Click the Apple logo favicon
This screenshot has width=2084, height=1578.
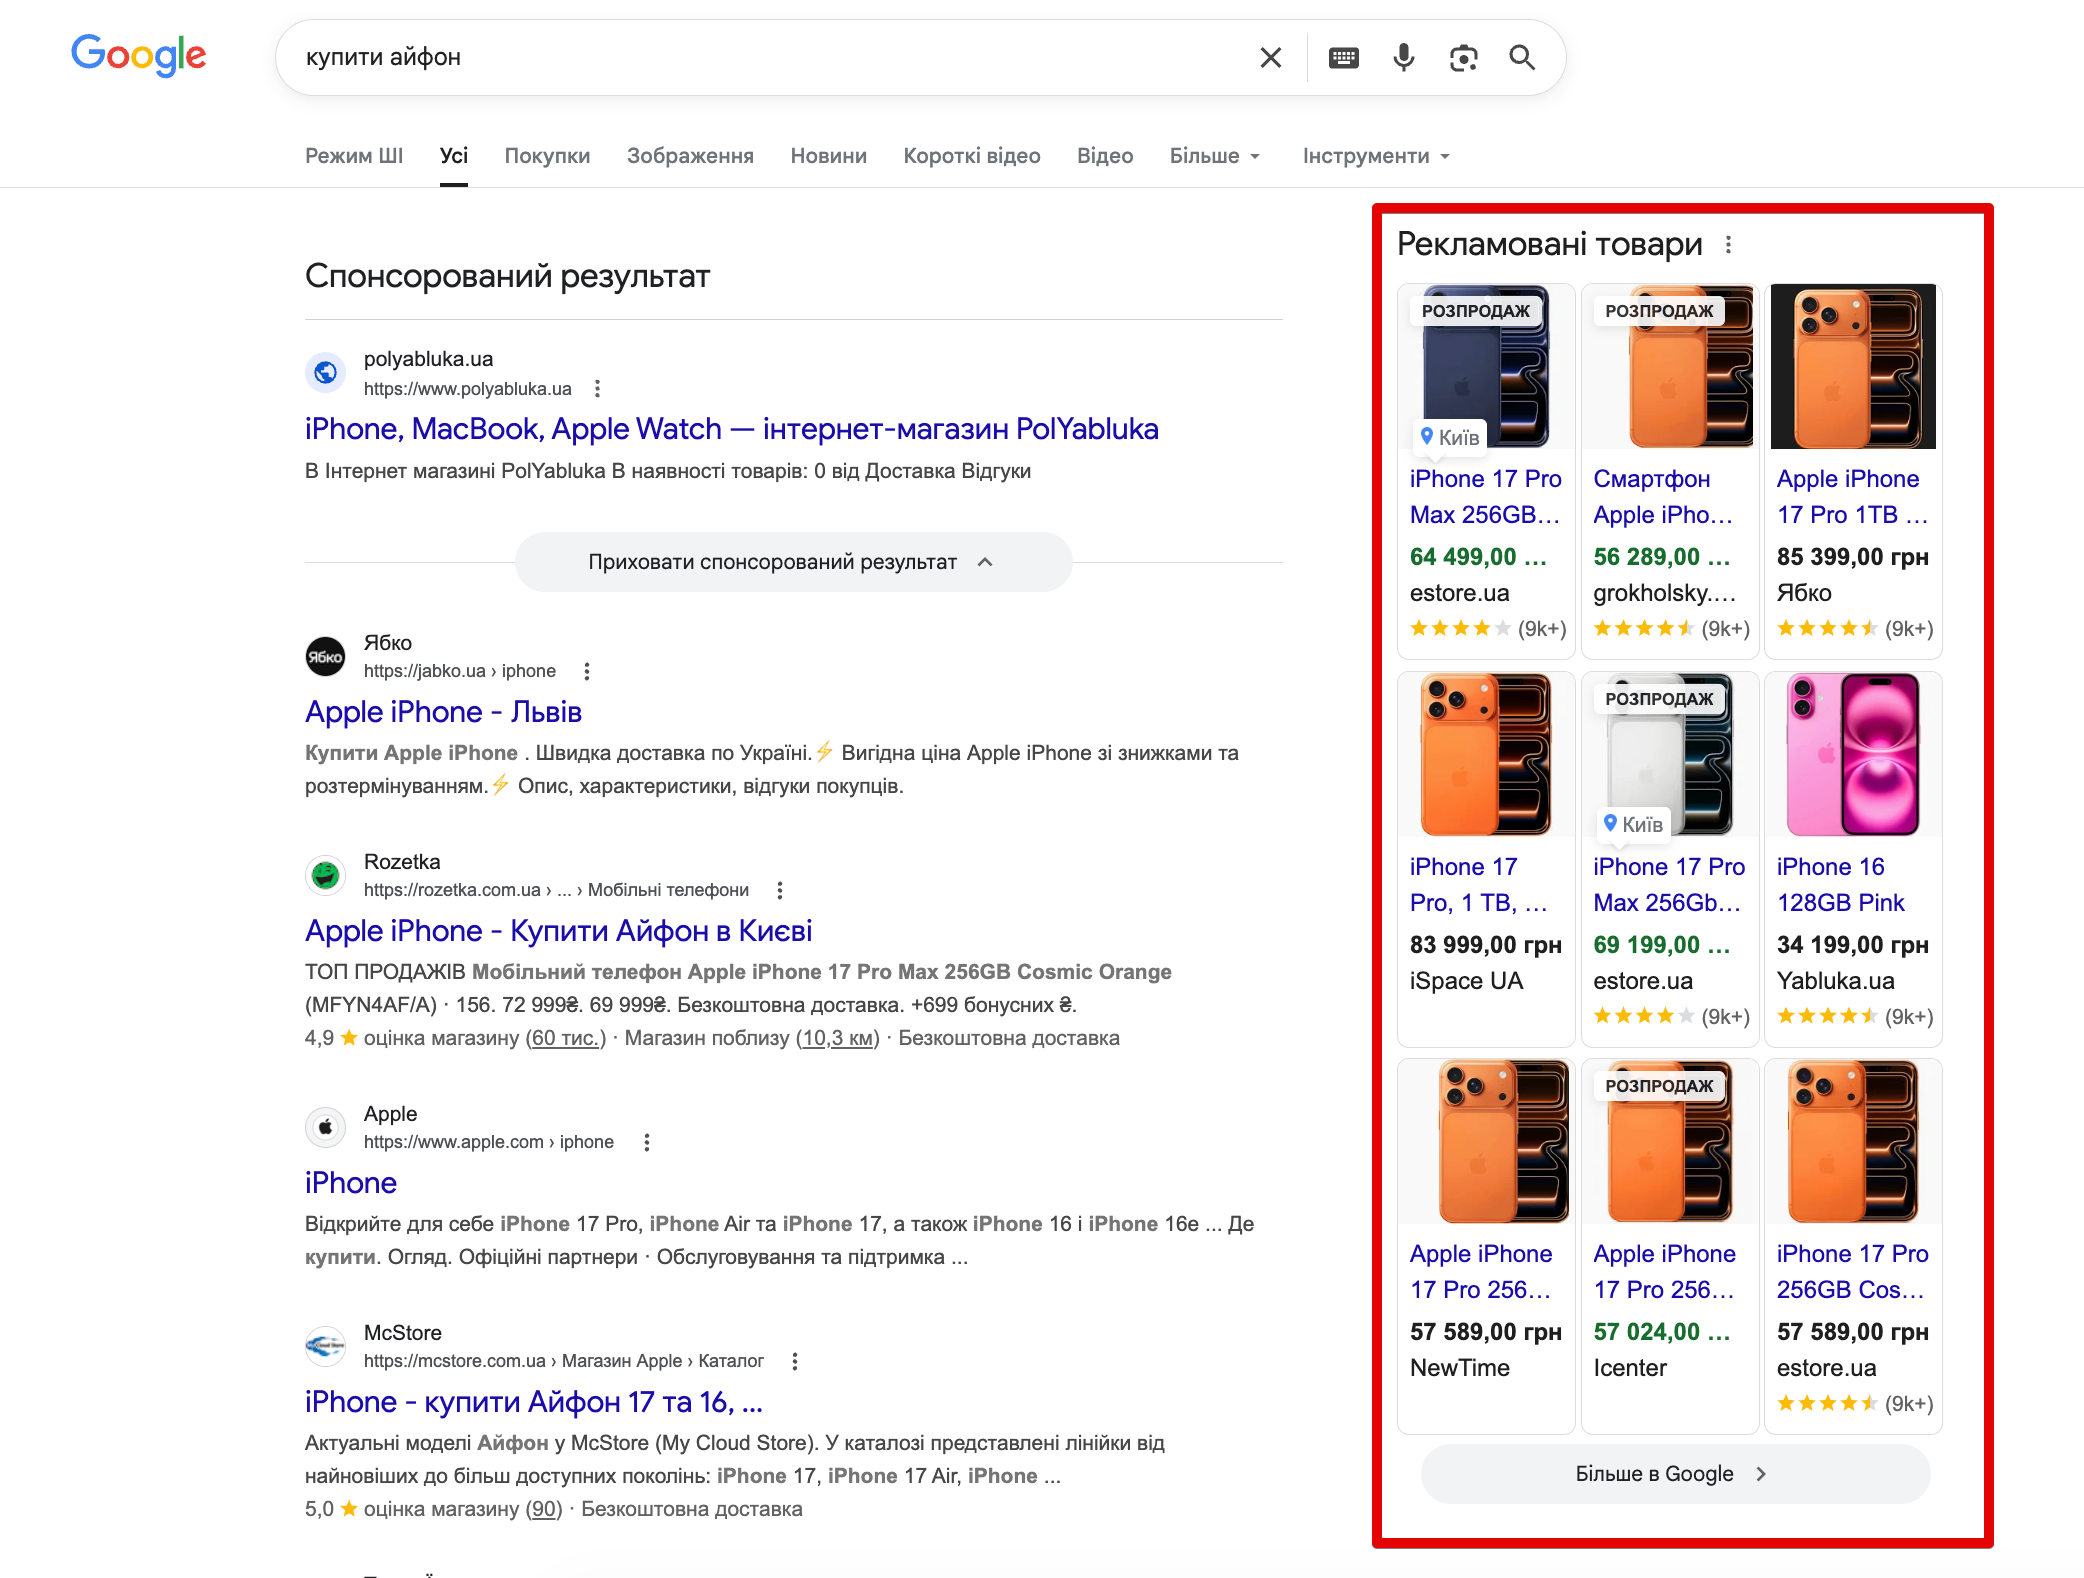tap(325, 1127)
